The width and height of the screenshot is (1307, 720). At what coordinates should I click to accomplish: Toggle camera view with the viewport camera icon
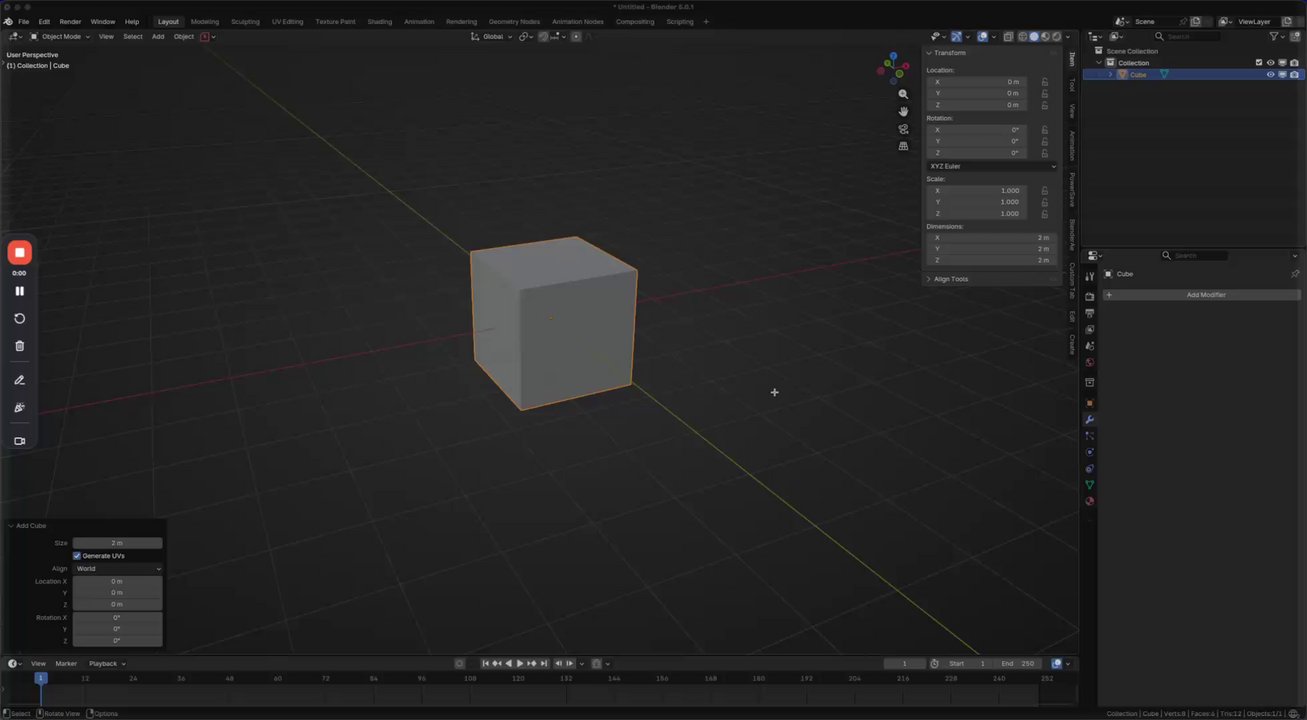coord(903,129)
